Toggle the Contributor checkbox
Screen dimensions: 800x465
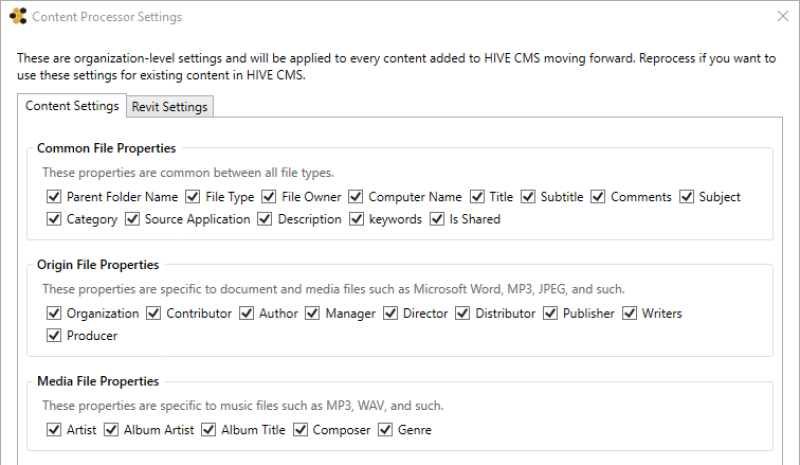point(153,313)
